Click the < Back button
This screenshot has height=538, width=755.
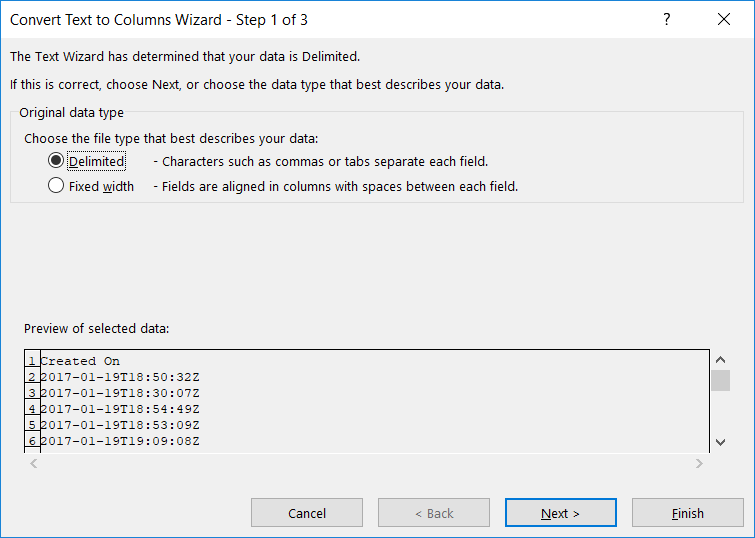pyautogui.click(x=434, y=513)
